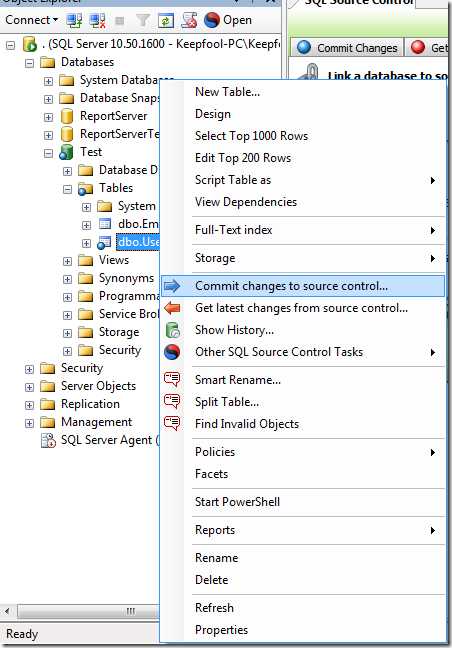Click the Filter funnel icon in toolbar

click(143, 20)
